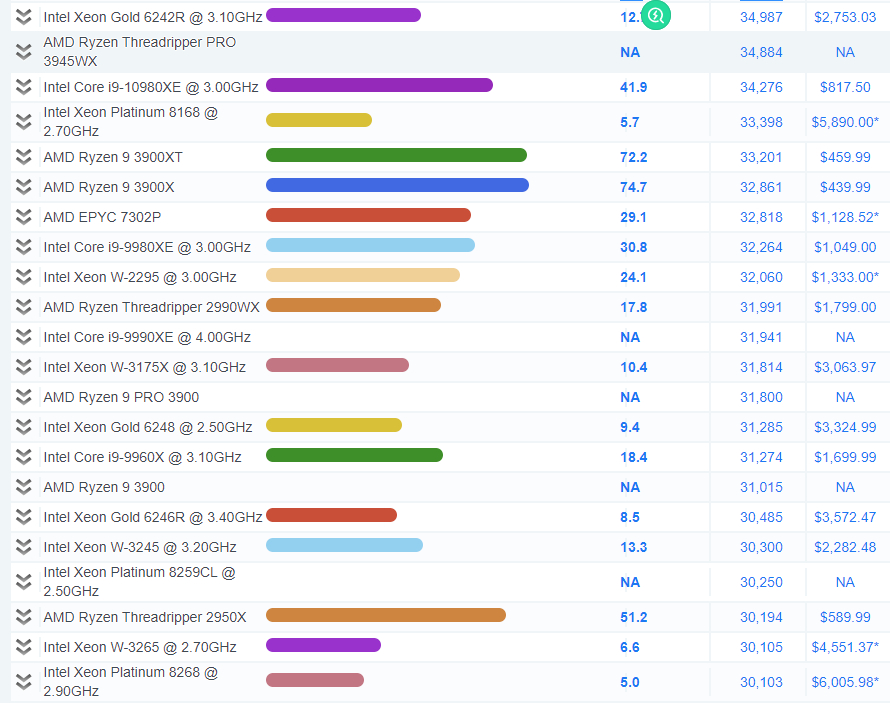Click CPU mark 31,941
This screenshot has height=703, width=890.
(x=761, y=338)
